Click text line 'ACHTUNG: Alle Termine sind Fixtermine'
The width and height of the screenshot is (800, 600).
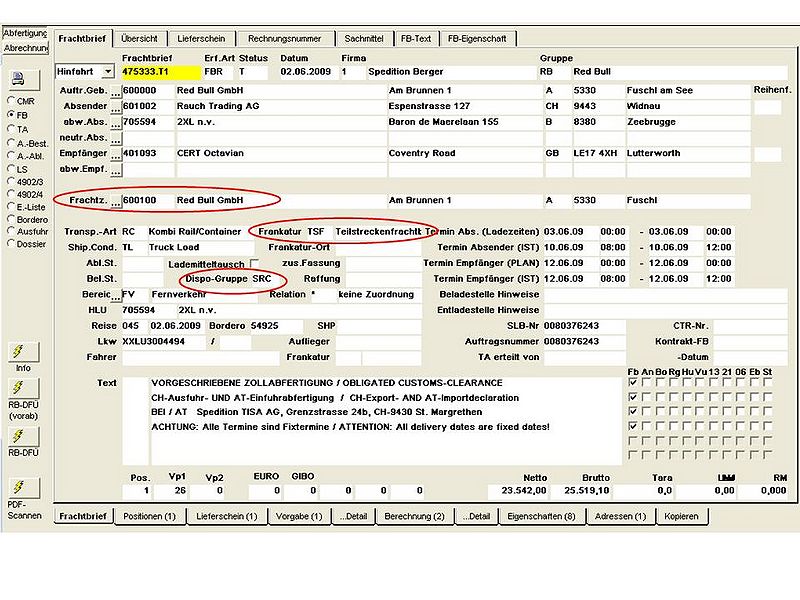[241, 427]
